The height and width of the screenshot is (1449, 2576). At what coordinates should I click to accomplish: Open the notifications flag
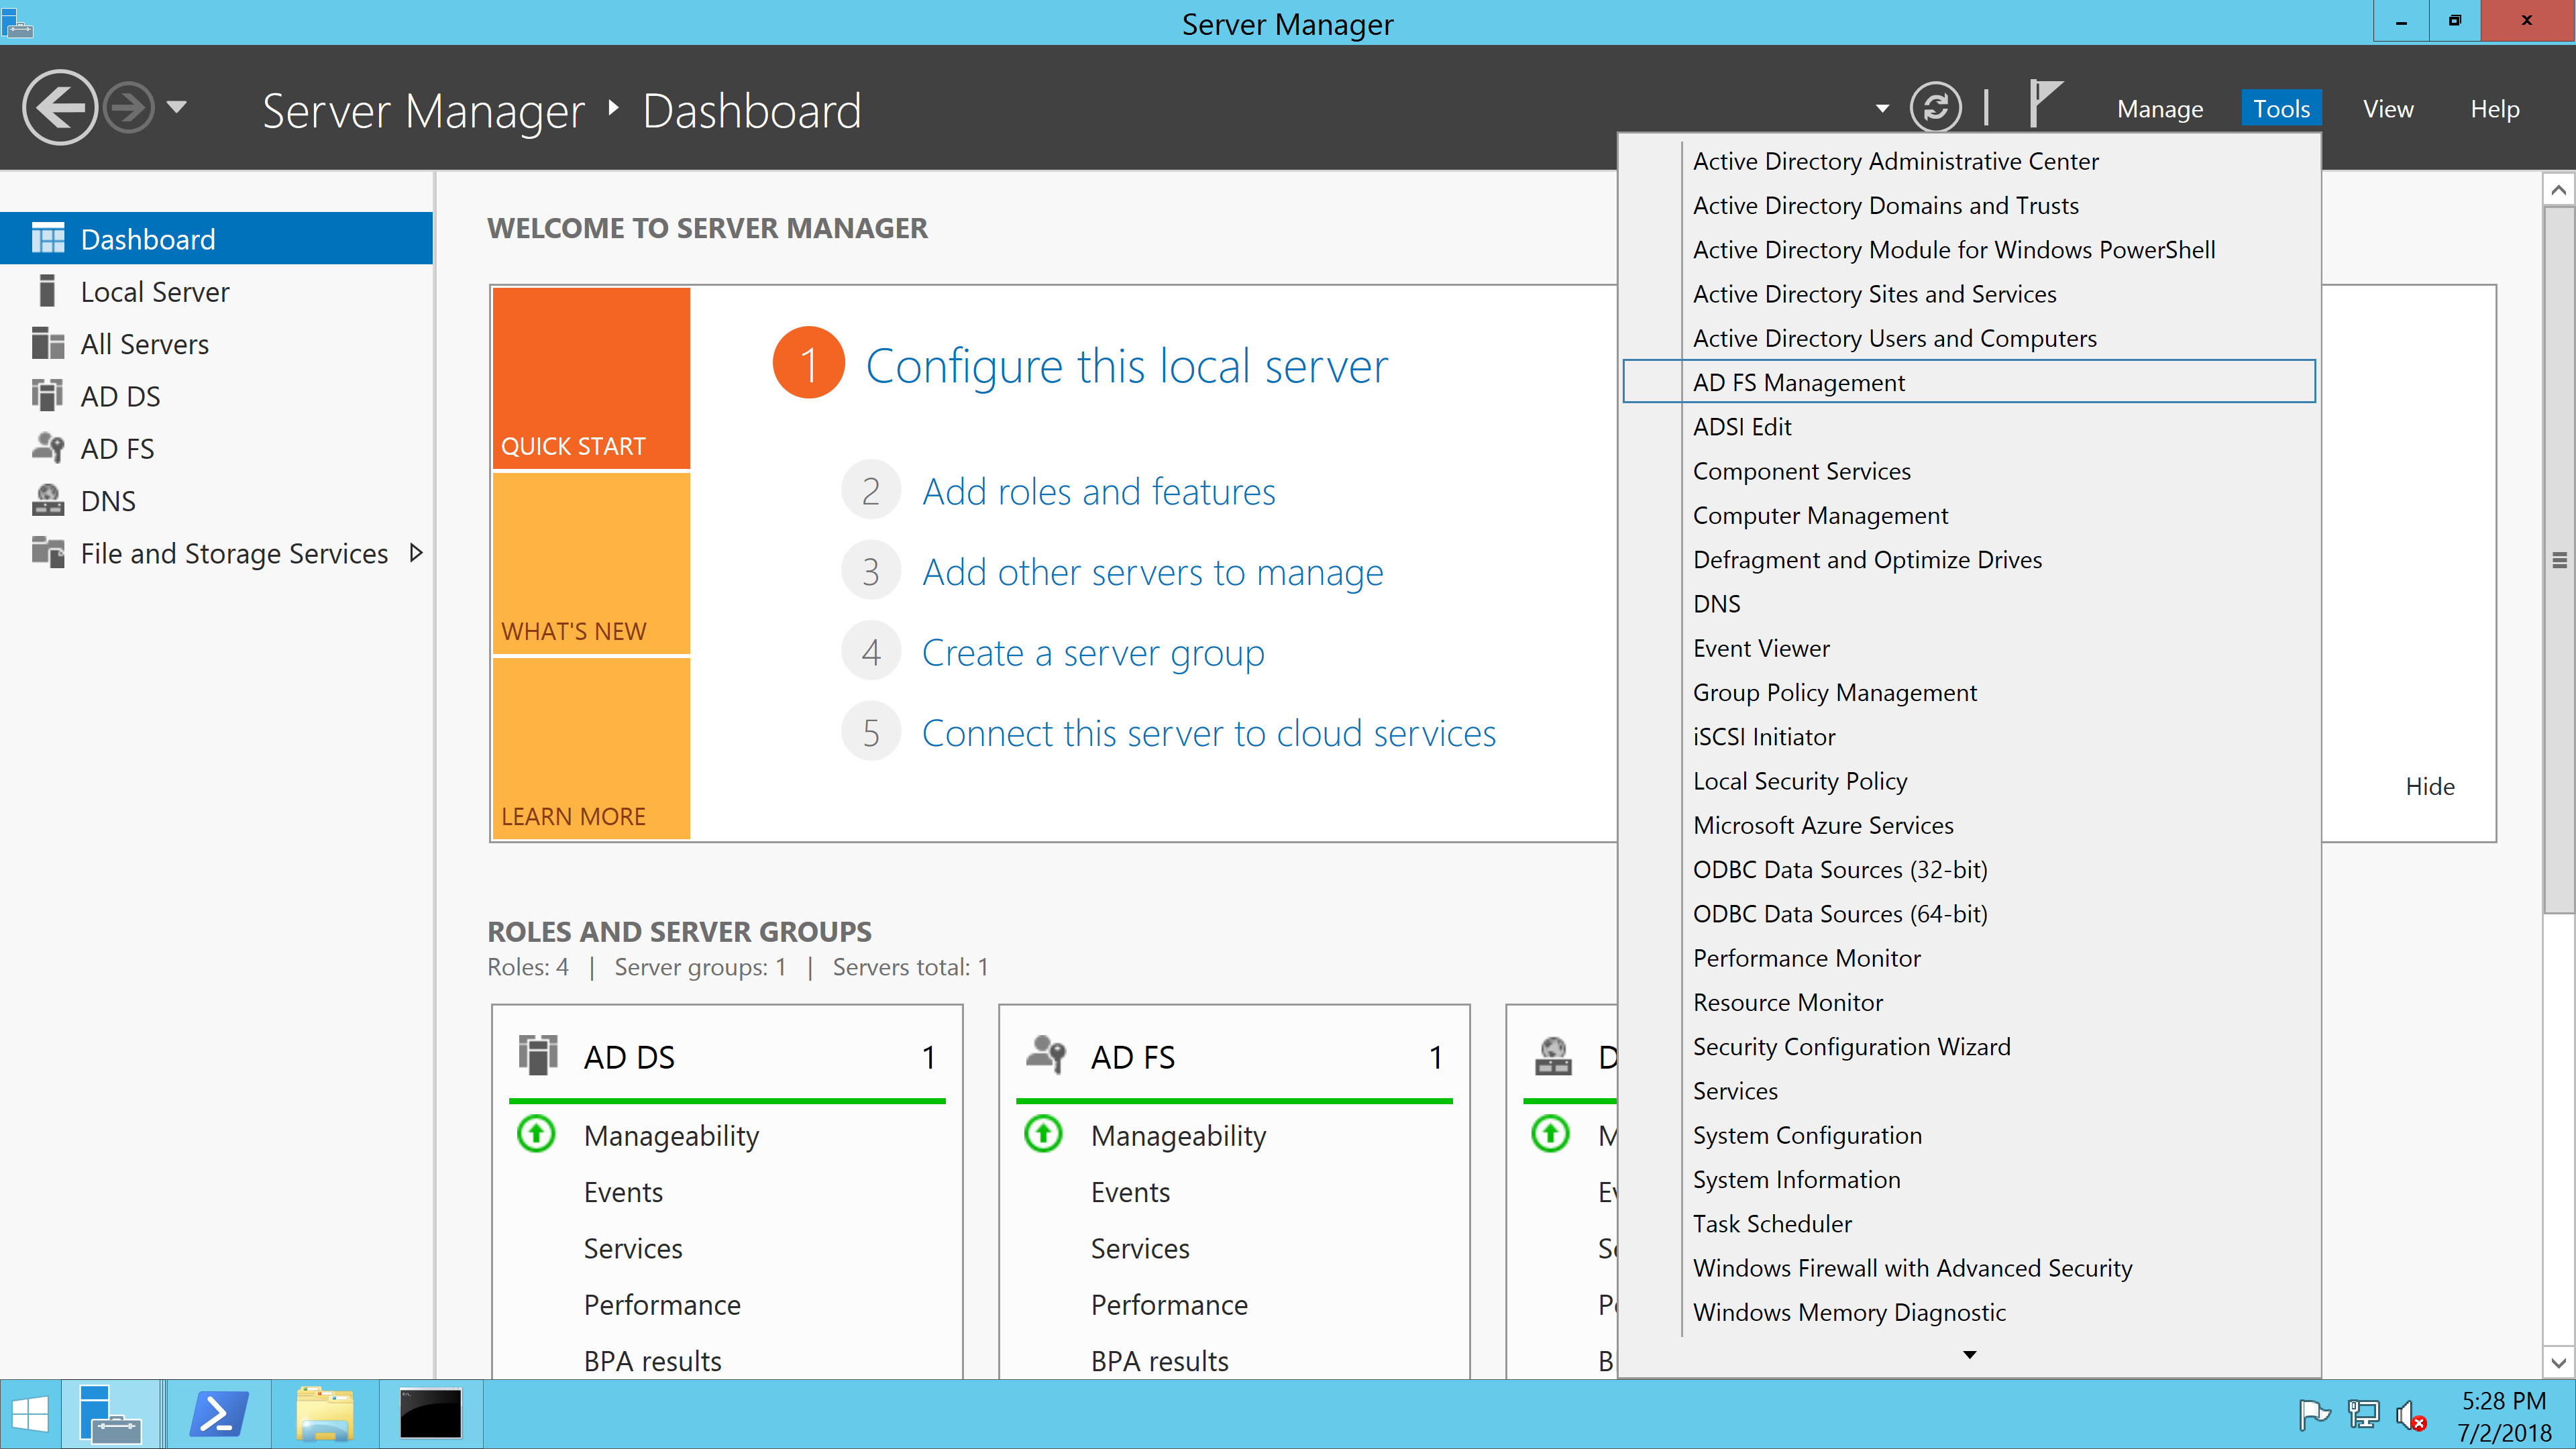pos(2045,104)
